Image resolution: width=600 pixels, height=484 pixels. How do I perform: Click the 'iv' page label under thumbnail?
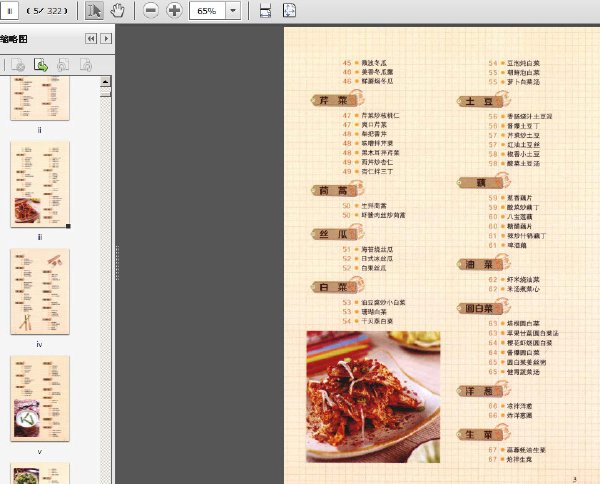39,344
